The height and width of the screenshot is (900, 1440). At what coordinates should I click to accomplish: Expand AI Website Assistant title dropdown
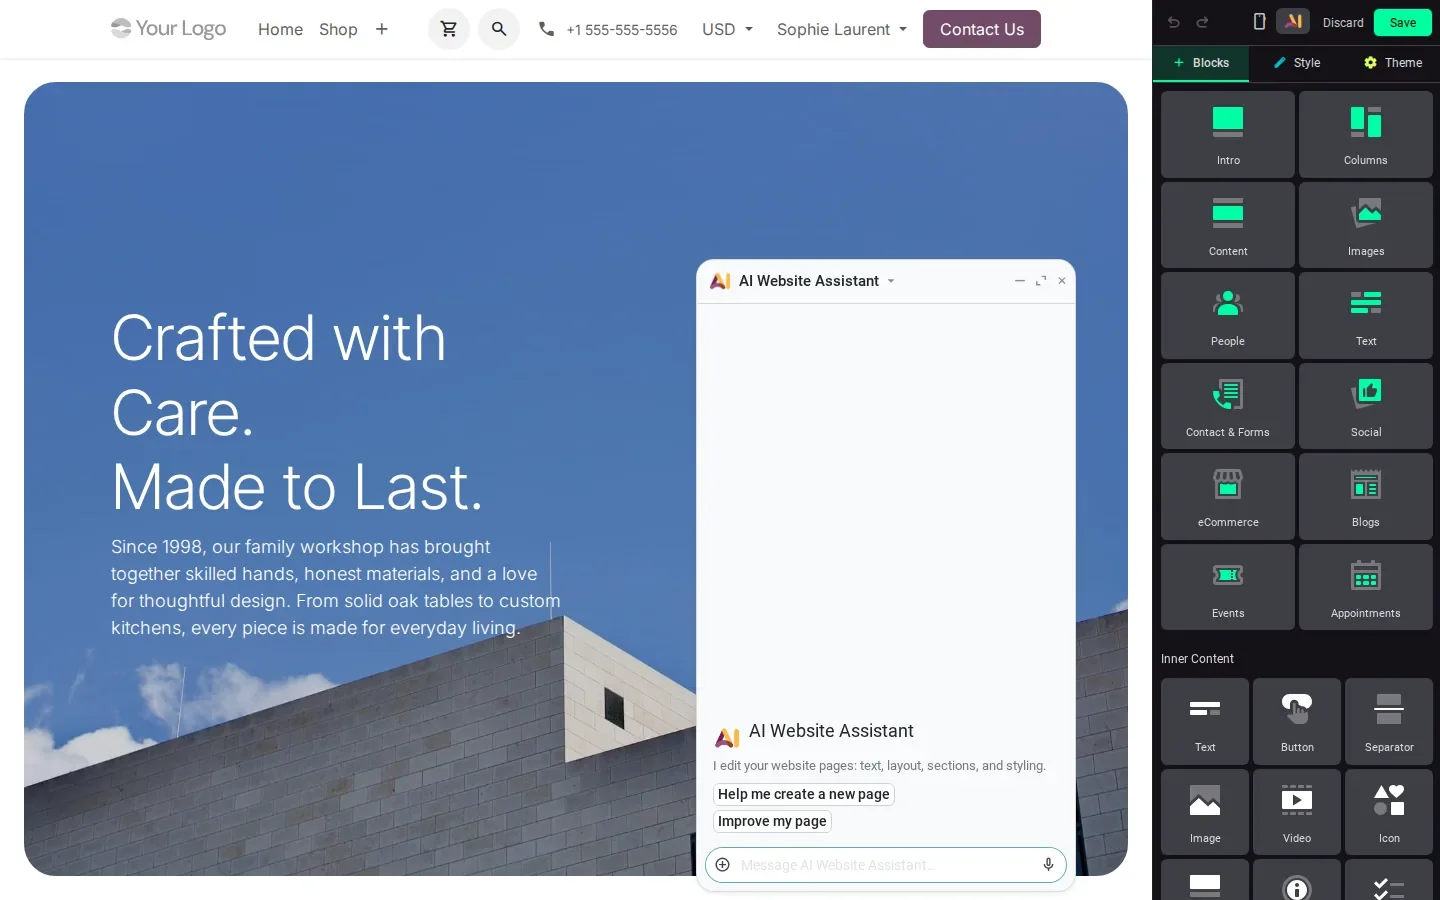(x=891, y=281)
